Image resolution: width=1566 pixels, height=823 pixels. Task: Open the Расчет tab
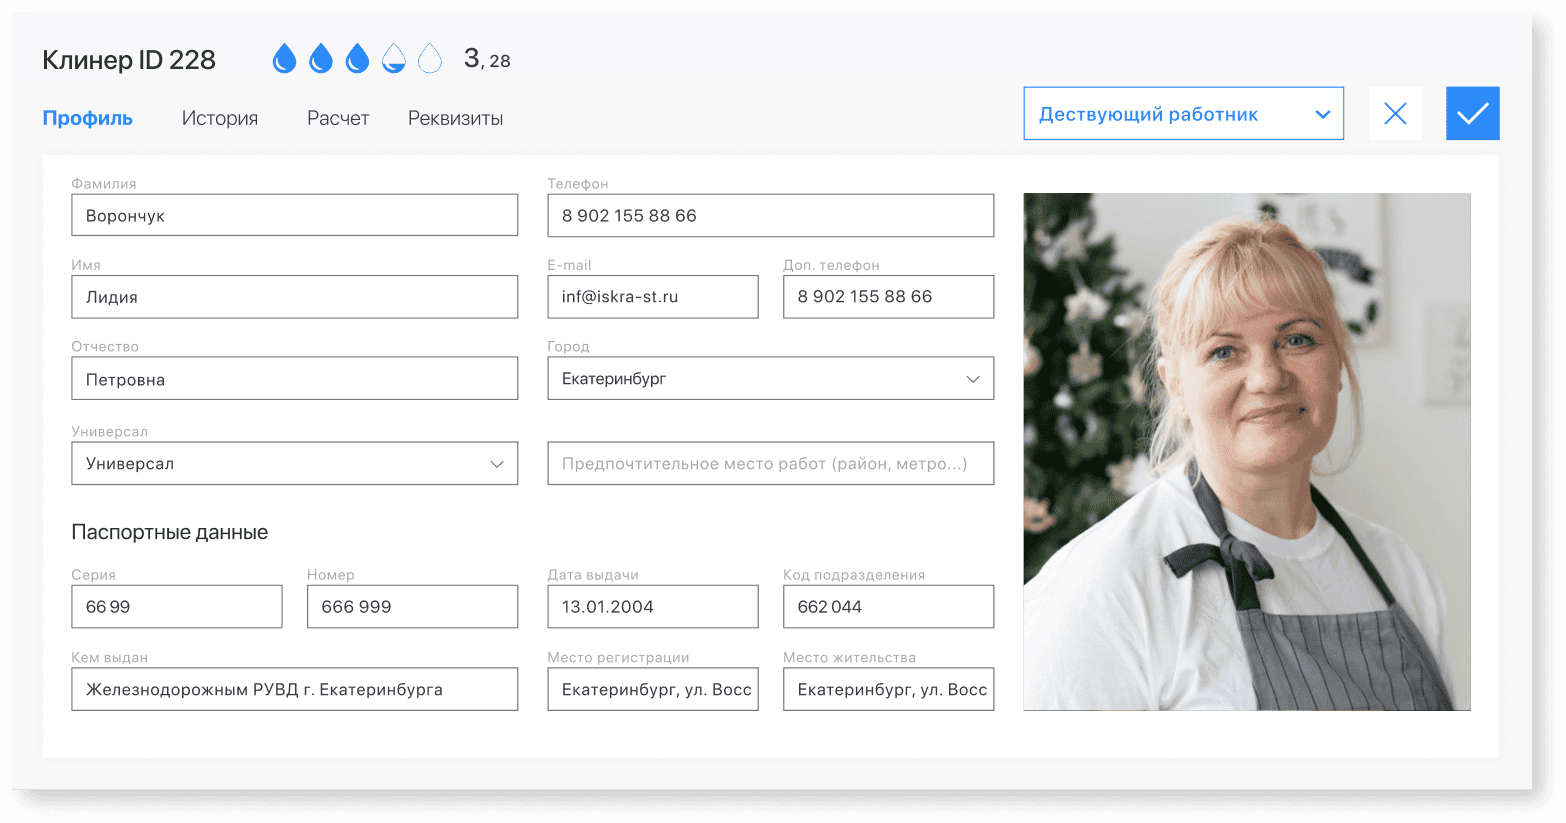[338, 118]
